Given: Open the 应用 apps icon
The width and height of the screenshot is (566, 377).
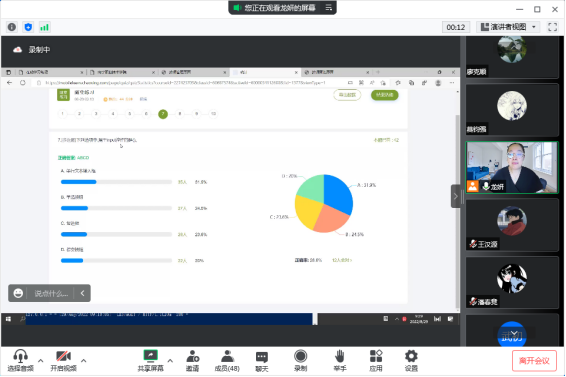Looking at the screenshot, I should 376,360.
